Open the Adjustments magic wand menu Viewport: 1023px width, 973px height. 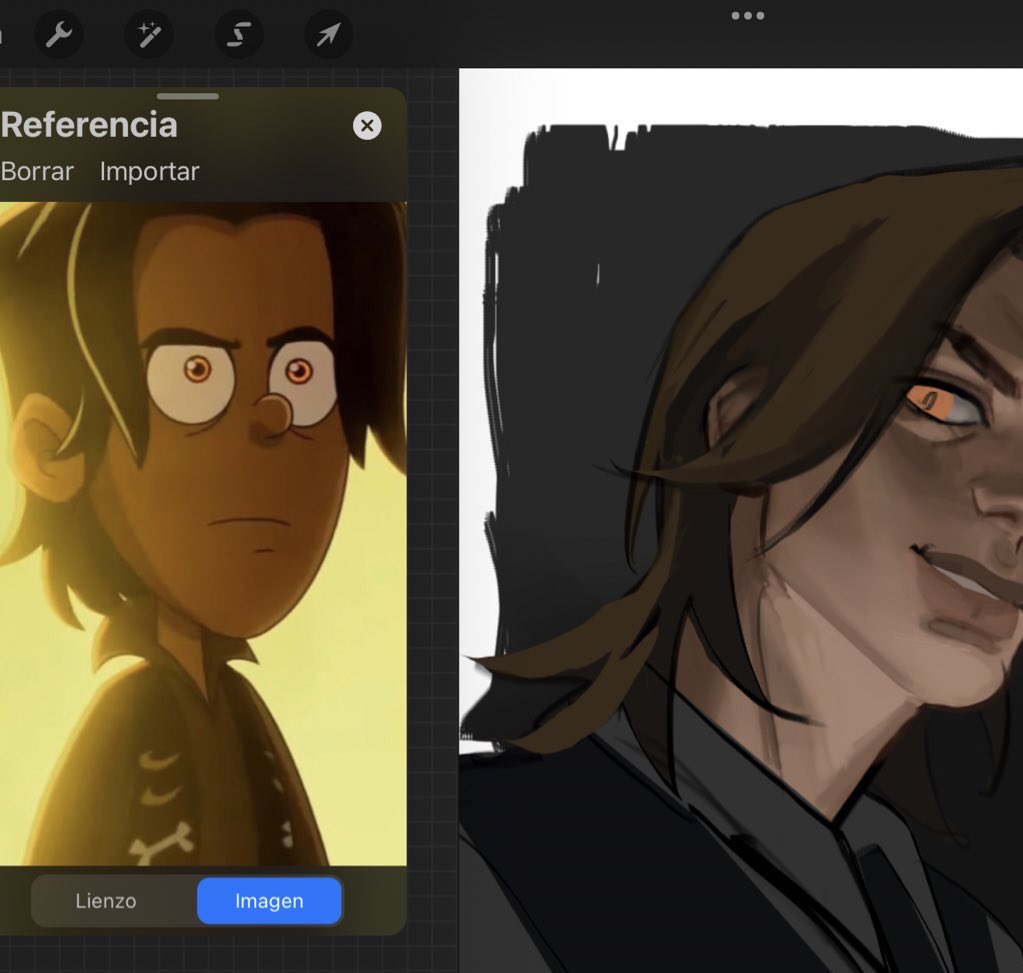point(149,34)
